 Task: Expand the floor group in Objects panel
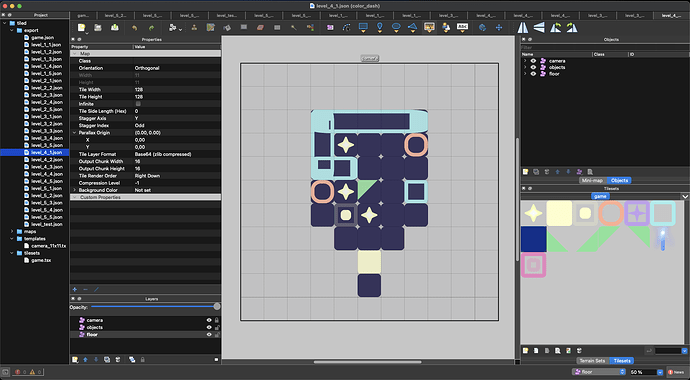(x=525, y=74)
